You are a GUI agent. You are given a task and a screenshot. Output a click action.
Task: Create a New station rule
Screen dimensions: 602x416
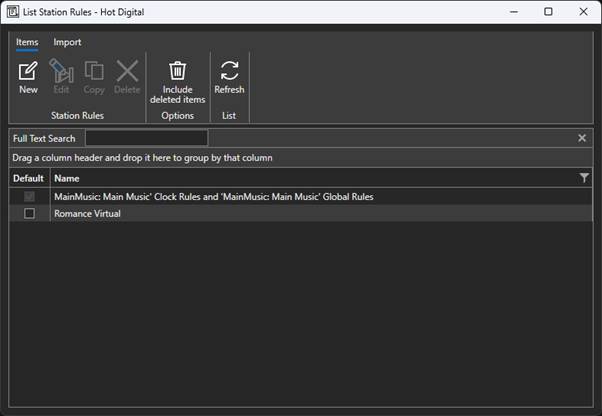[28, 78]
